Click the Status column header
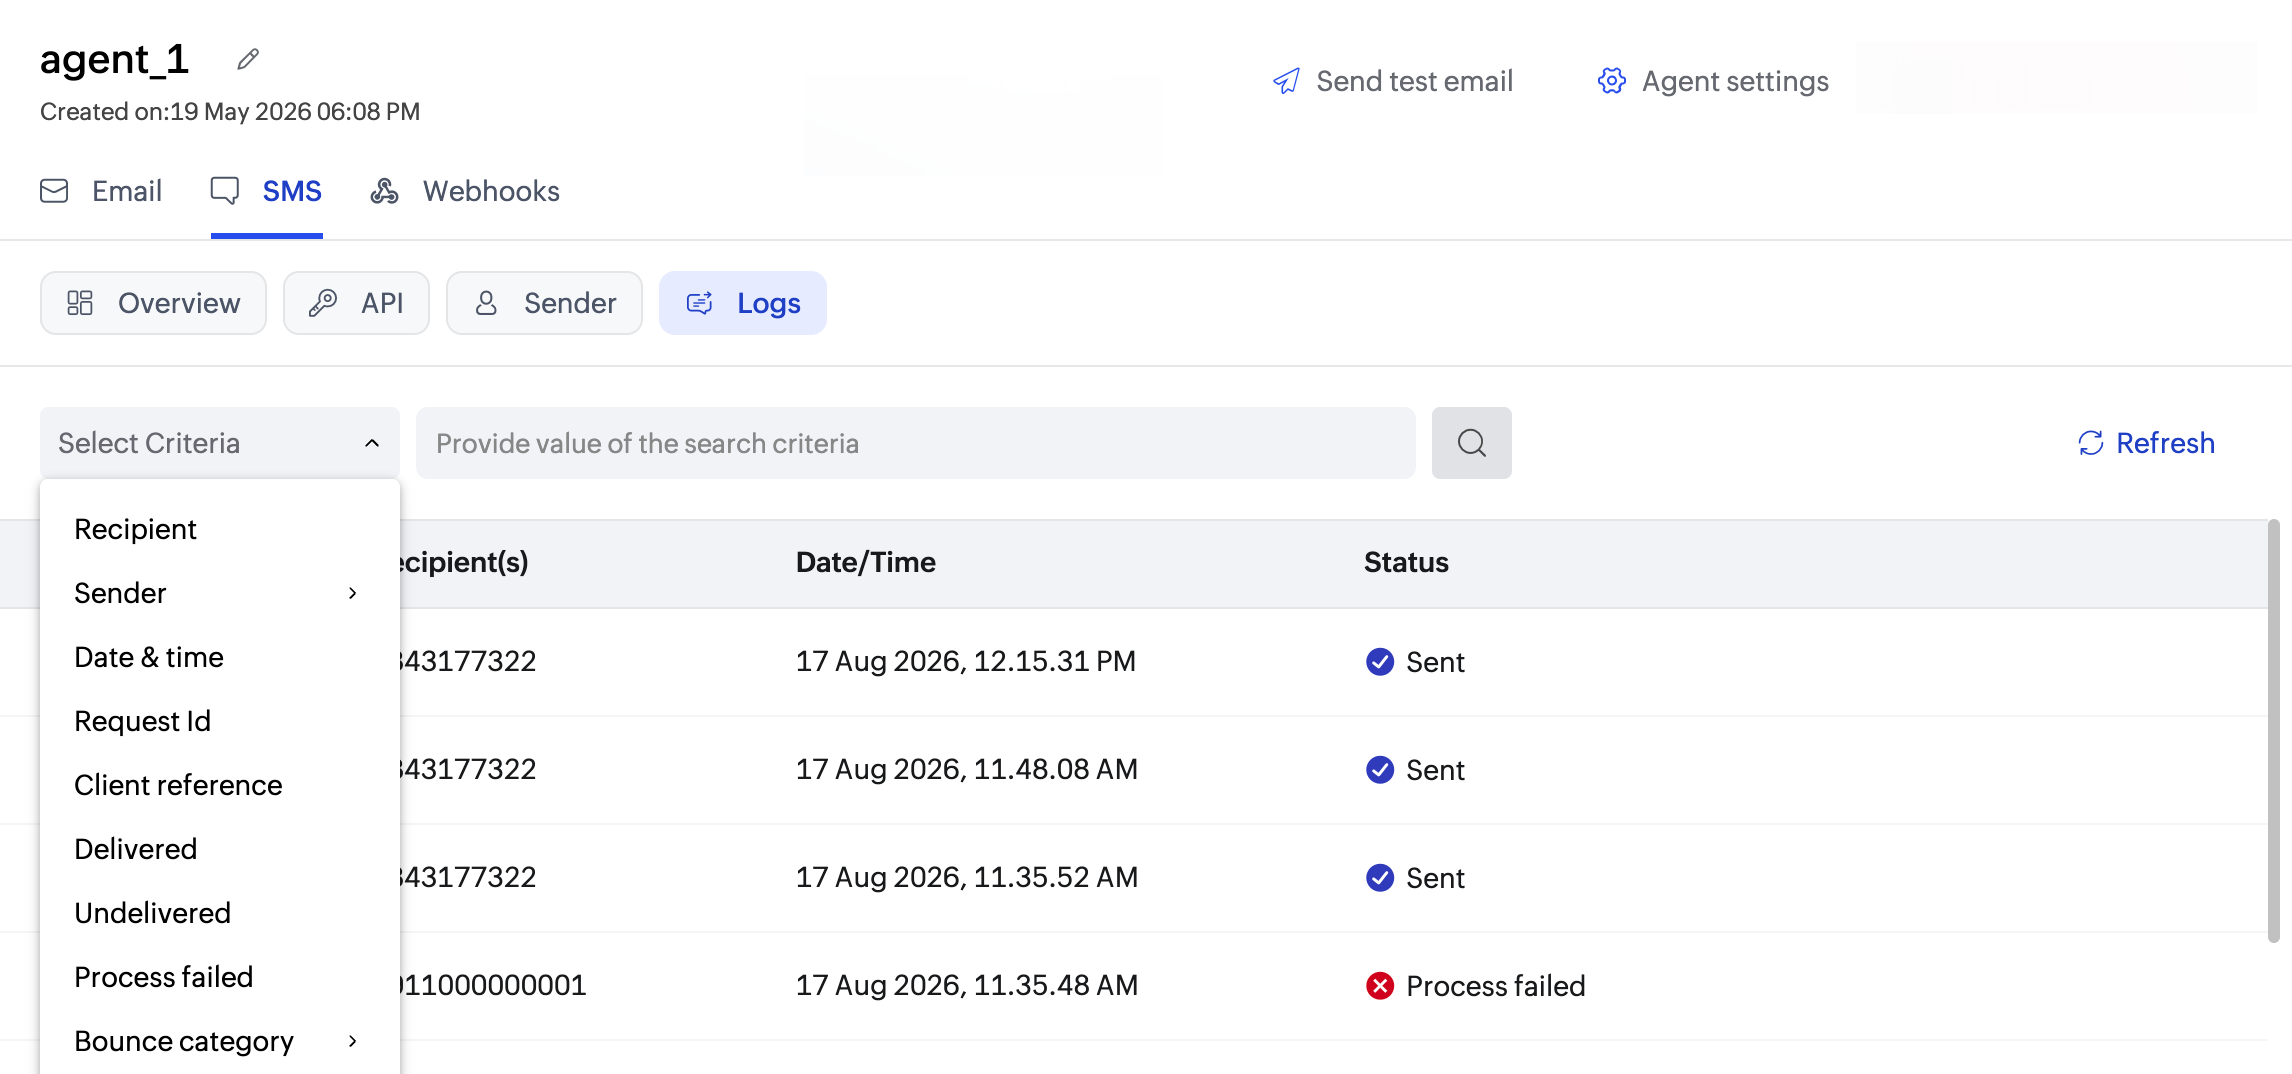The image size is (2292, 1074). [1406, 562]
